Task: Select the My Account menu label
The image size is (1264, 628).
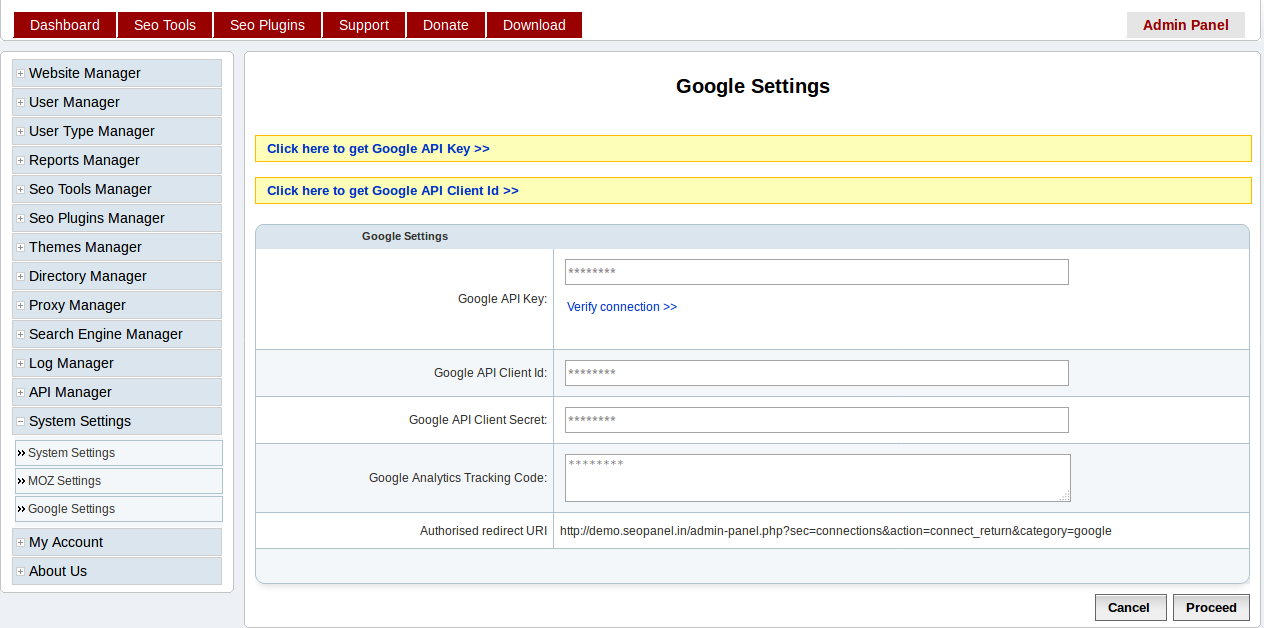Action: pos(66,543)
